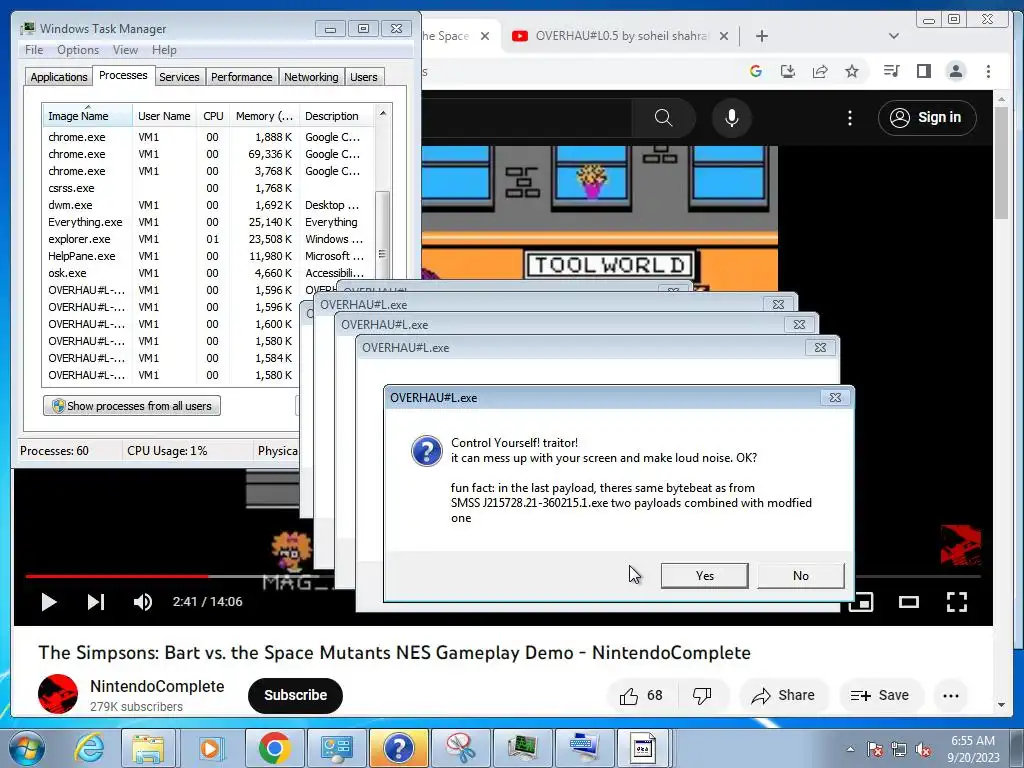Save video to a playlist
The height and width of the screenshot is (768, 1024).
tap(880, 696)
